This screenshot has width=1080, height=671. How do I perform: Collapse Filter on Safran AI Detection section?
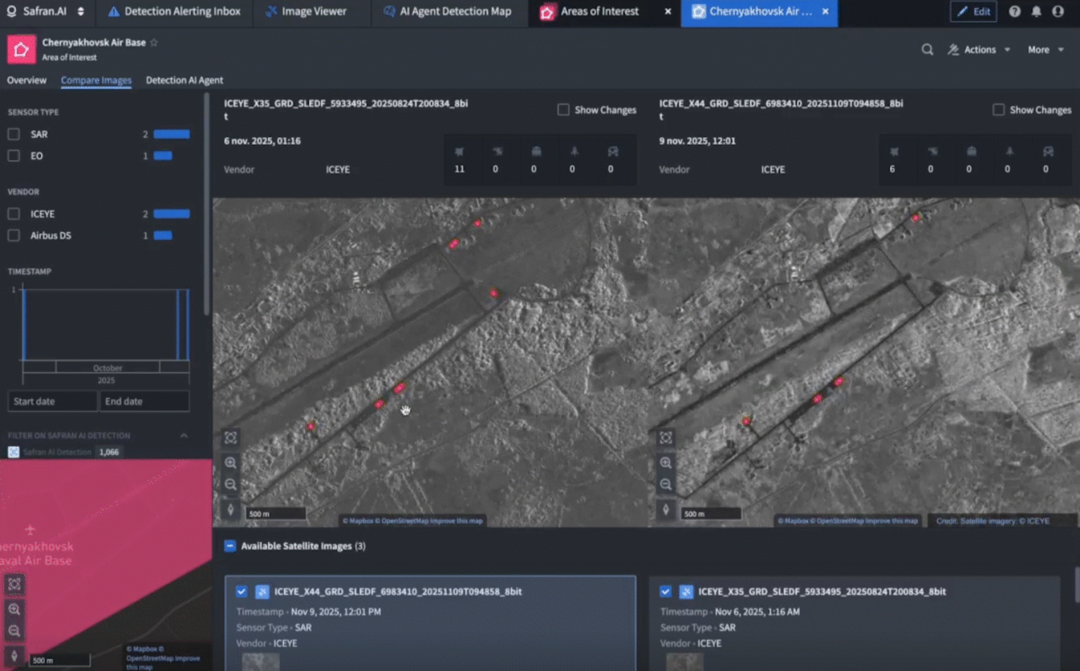pyautogui.click(x=184, y=435)
